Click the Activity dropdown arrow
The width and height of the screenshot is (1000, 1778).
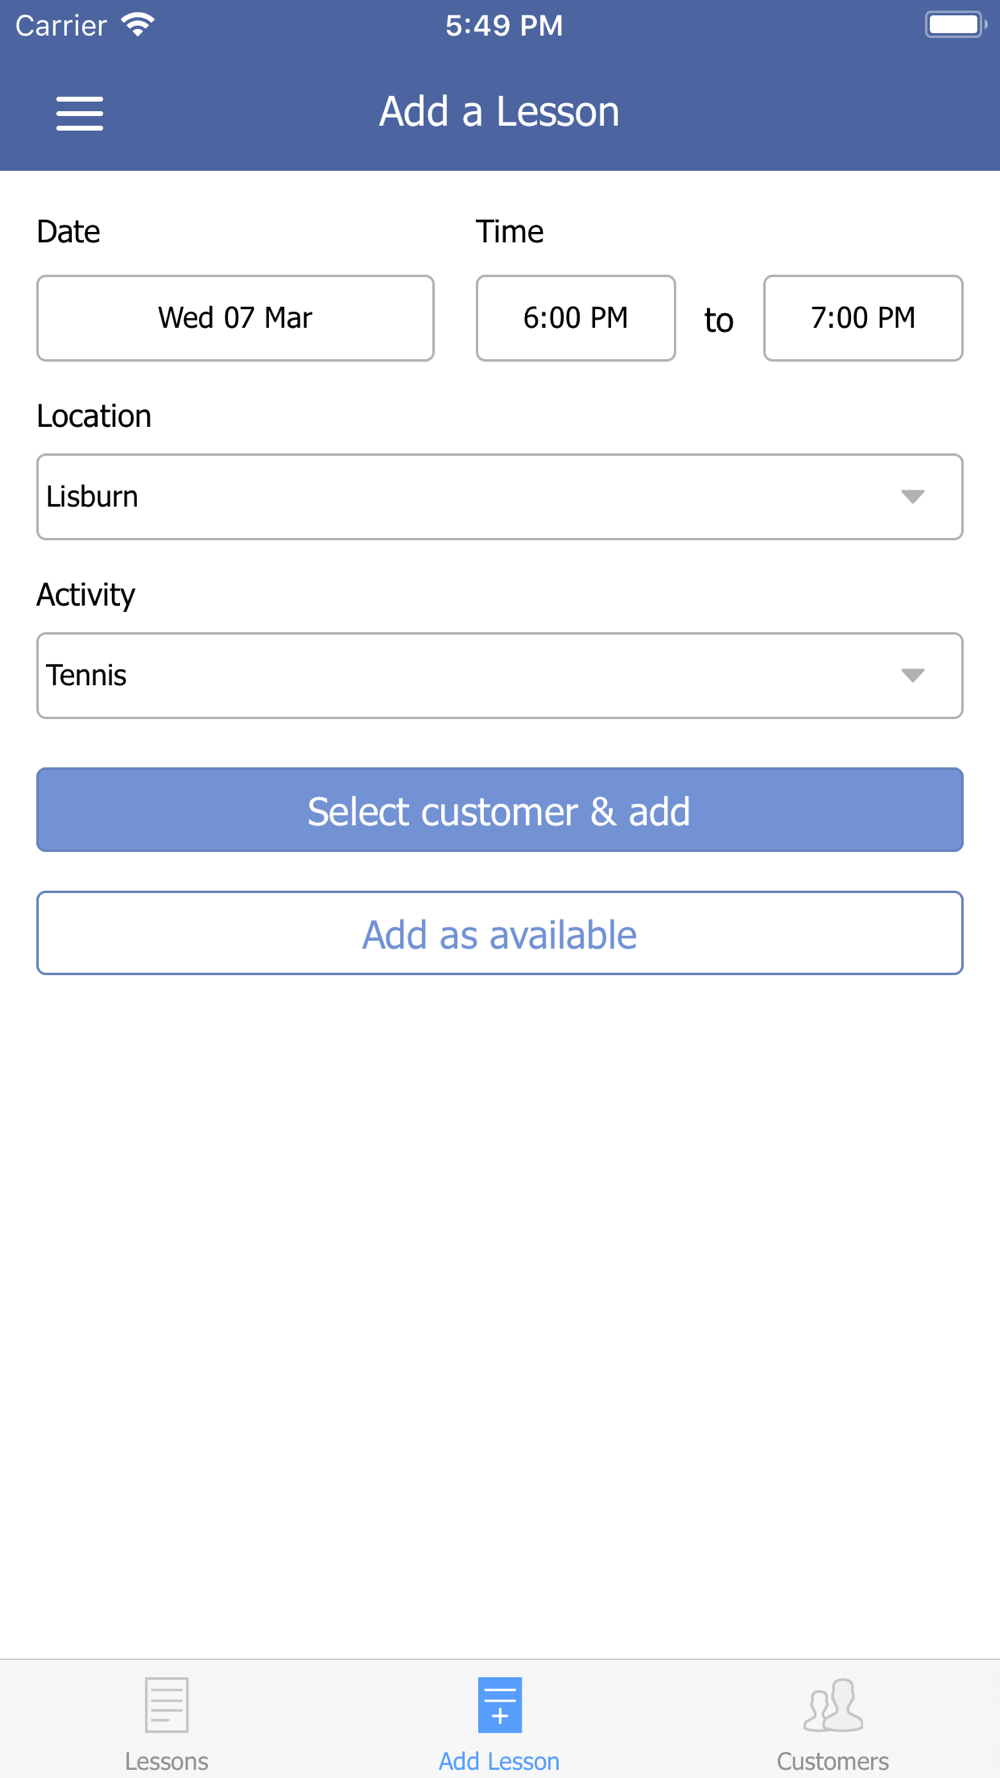click(912, 676)
